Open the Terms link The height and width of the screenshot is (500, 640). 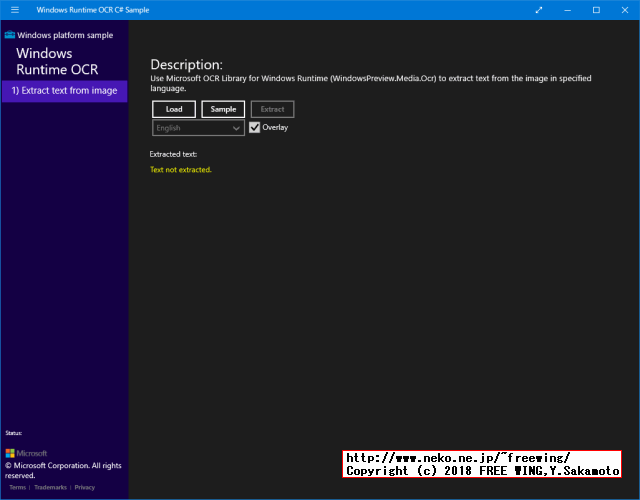[x=18, y=487]
